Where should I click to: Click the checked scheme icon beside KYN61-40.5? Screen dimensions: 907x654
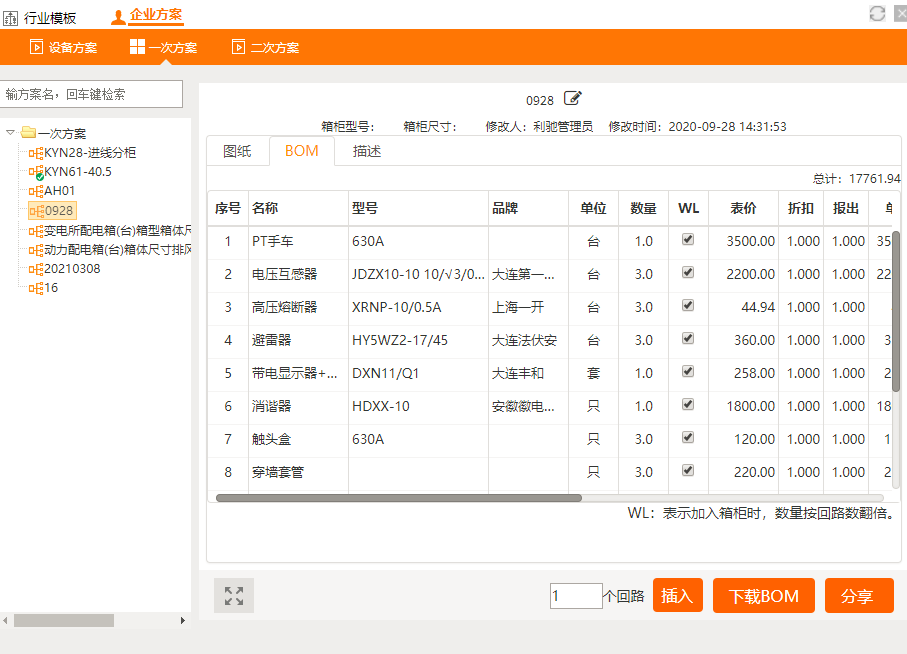pos(36,172)
